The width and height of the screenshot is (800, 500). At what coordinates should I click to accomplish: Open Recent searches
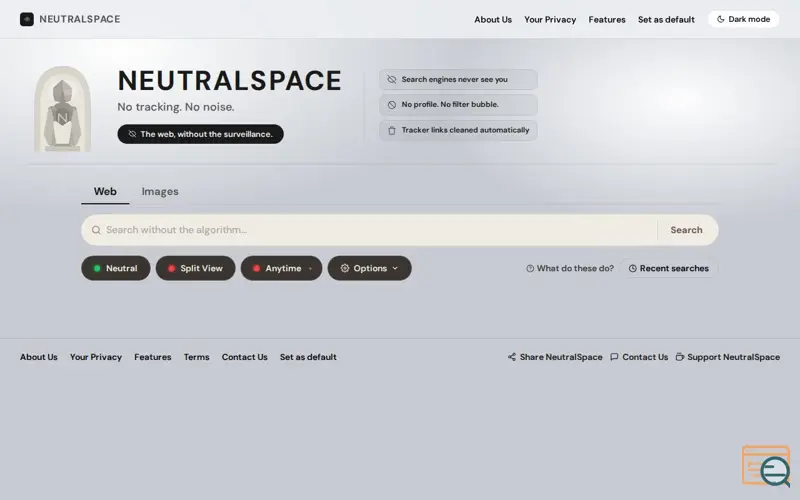[x=669, y=268]
